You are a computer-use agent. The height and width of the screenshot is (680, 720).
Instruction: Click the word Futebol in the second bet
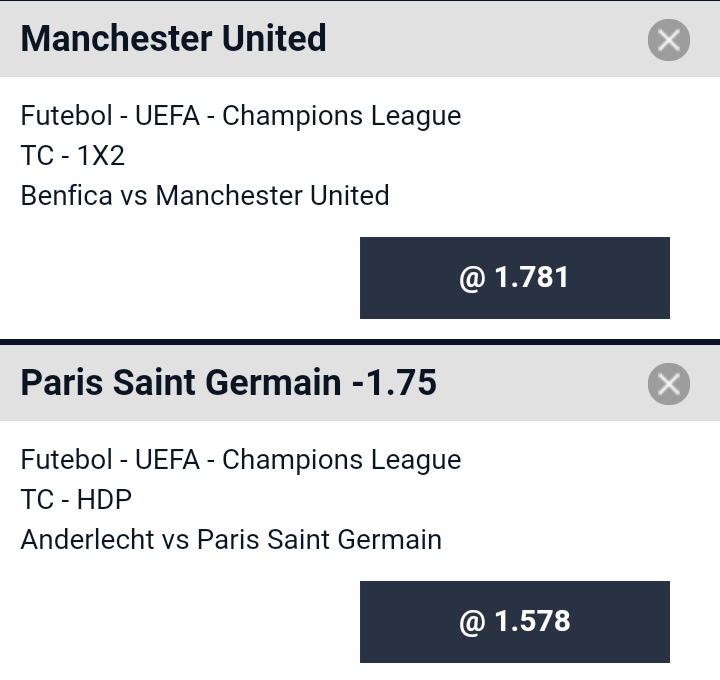(67, 459)
